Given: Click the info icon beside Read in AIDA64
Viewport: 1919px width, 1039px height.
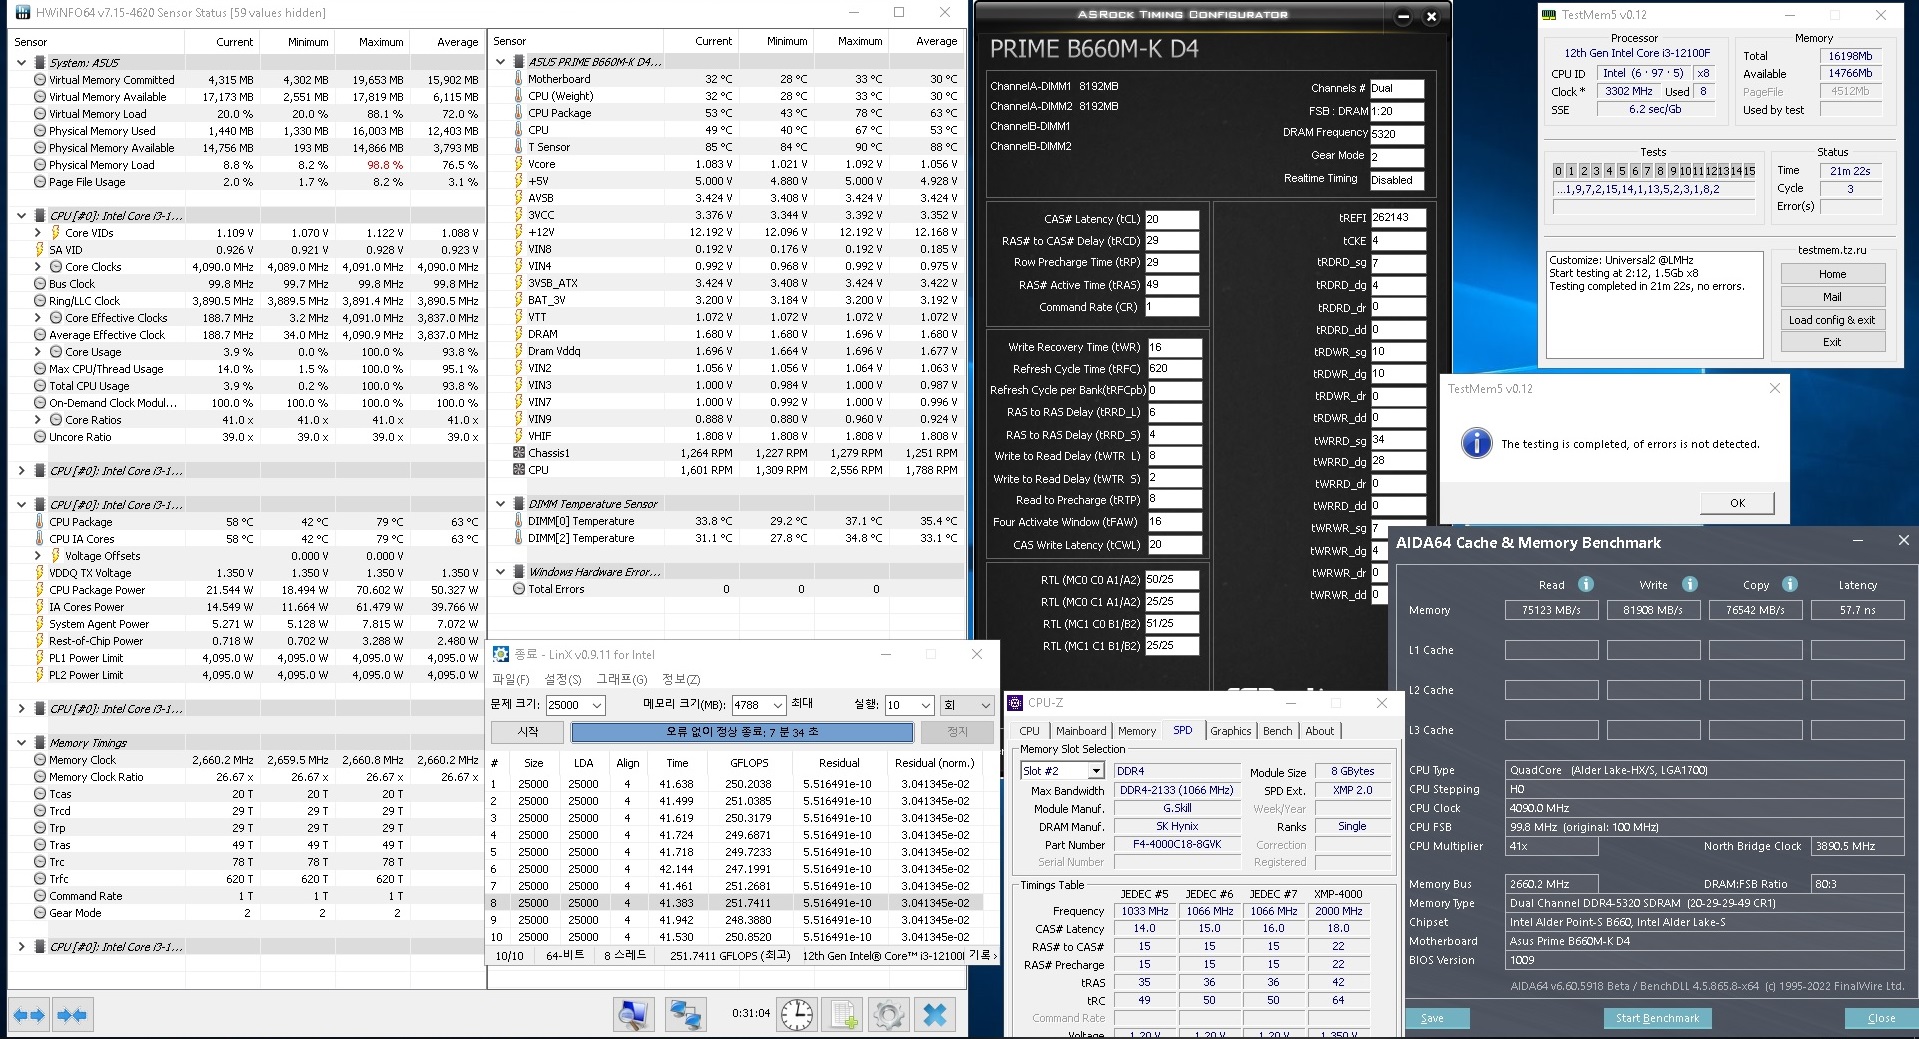Looking at the screenshot, I should click(1586, 584).
